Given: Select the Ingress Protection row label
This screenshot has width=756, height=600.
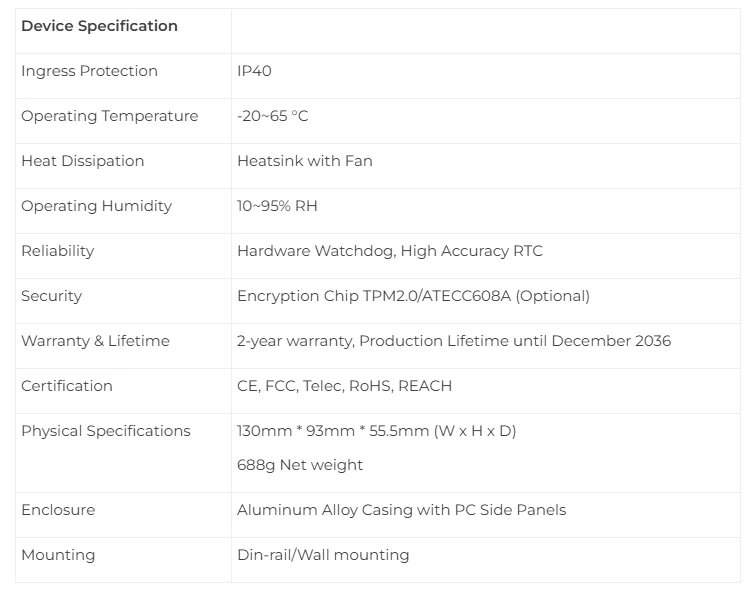Looking at the screenshot, I should [89, 71].
